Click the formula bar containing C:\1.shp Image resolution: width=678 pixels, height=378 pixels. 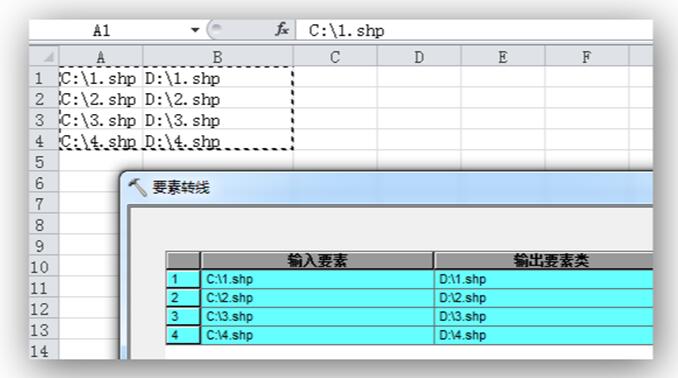(x=474, y=30)
